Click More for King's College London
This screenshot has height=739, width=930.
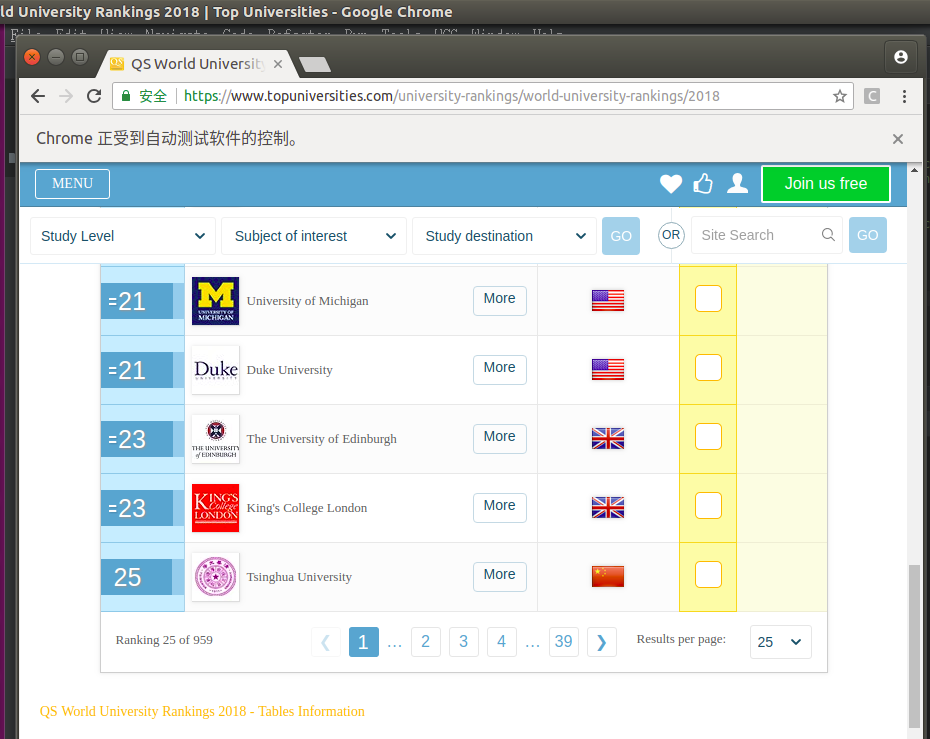(499, 507)
